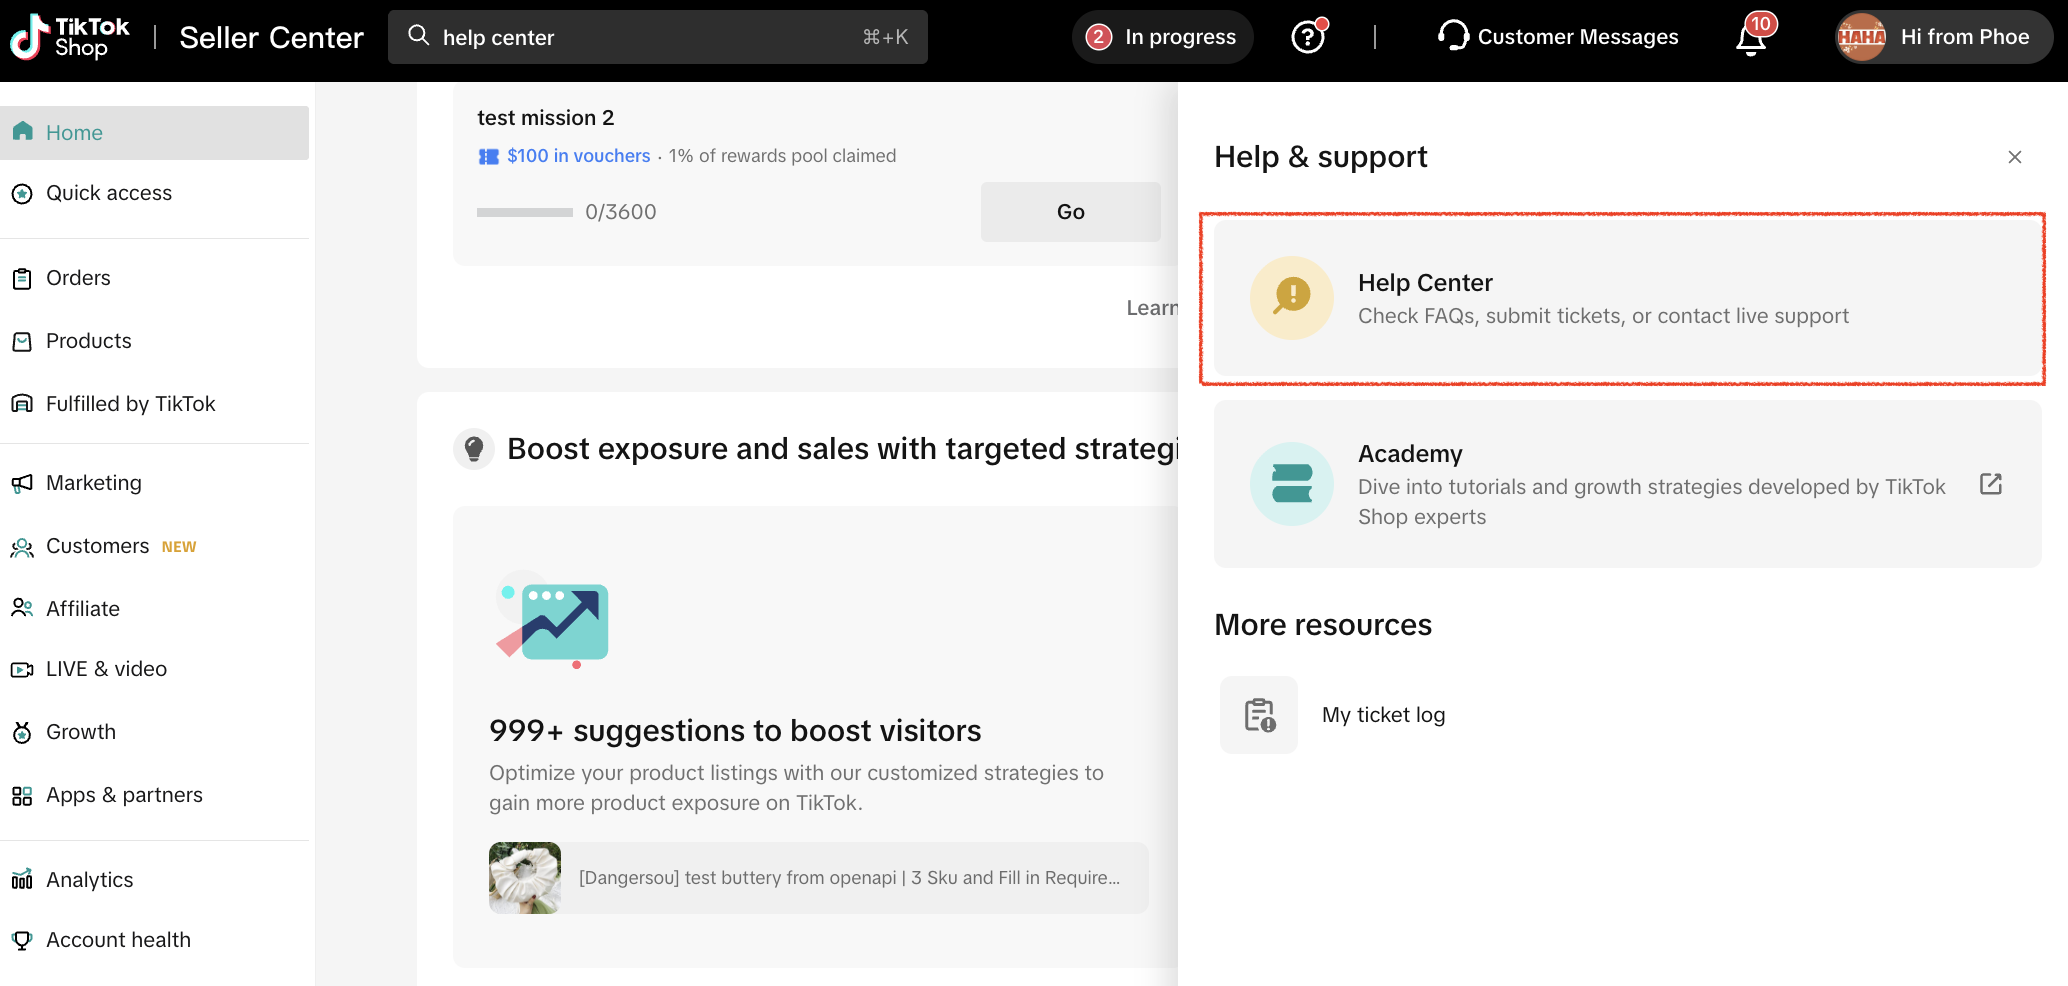Open the notifications bell icon
2068x986 pixels.
click(x=1750, y=40)
